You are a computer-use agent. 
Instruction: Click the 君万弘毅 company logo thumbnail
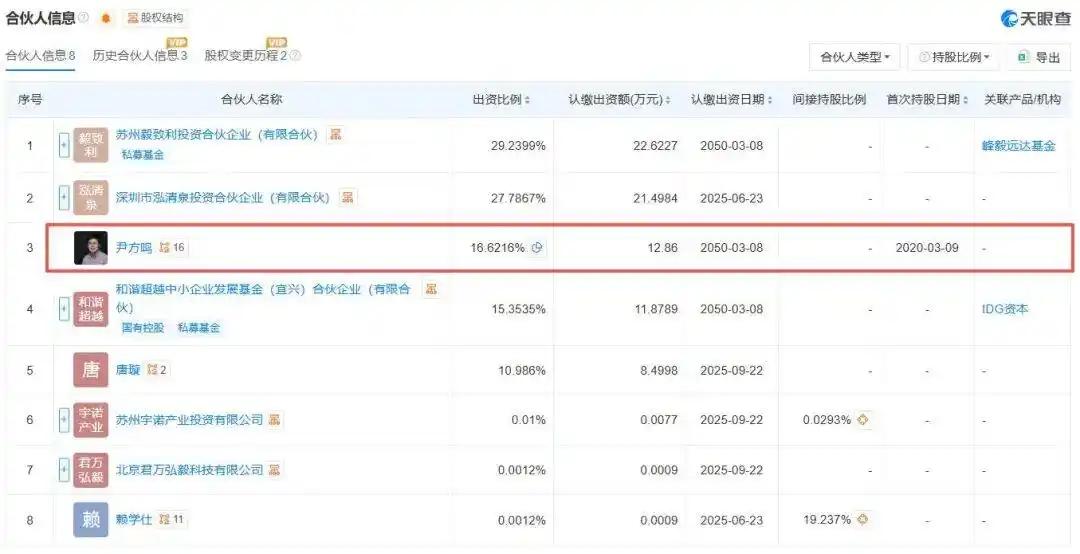(91, 470)
